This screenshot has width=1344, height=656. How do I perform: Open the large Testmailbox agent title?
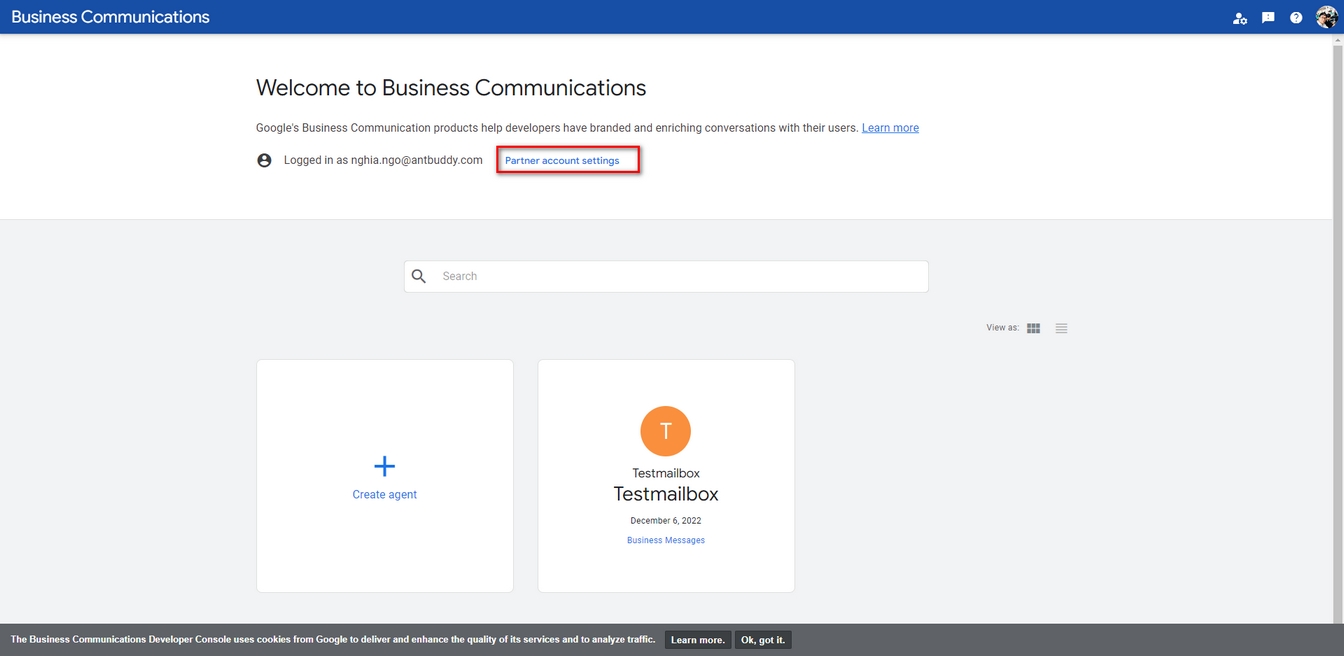pyautogui.click(x=665, y=494)
